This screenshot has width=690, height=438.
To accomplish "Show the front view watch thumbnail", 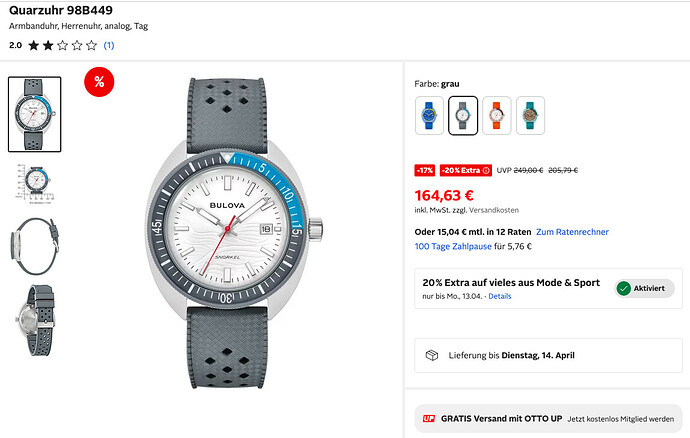I will (x=35, y=114).
